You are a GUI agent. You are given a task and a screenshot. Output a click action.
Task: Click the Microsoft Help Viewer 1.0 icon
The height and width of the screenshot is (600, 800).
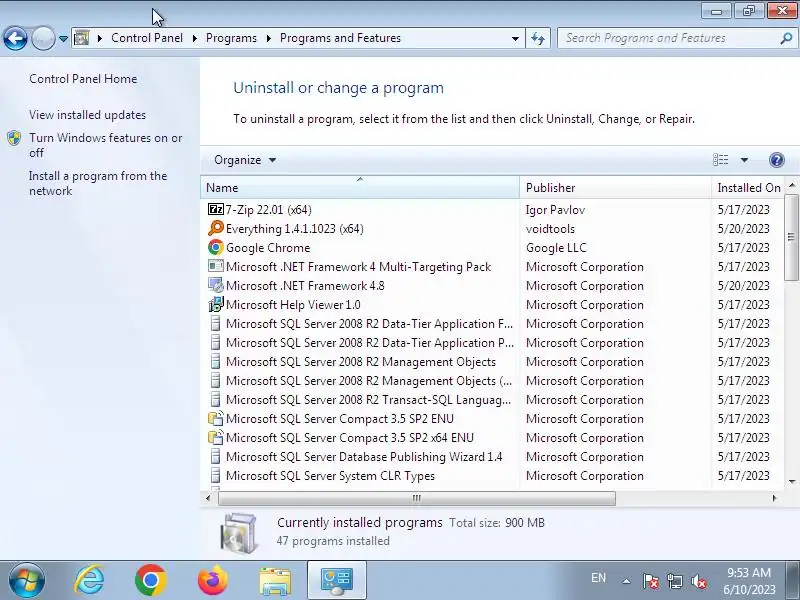tap(216, 305)
